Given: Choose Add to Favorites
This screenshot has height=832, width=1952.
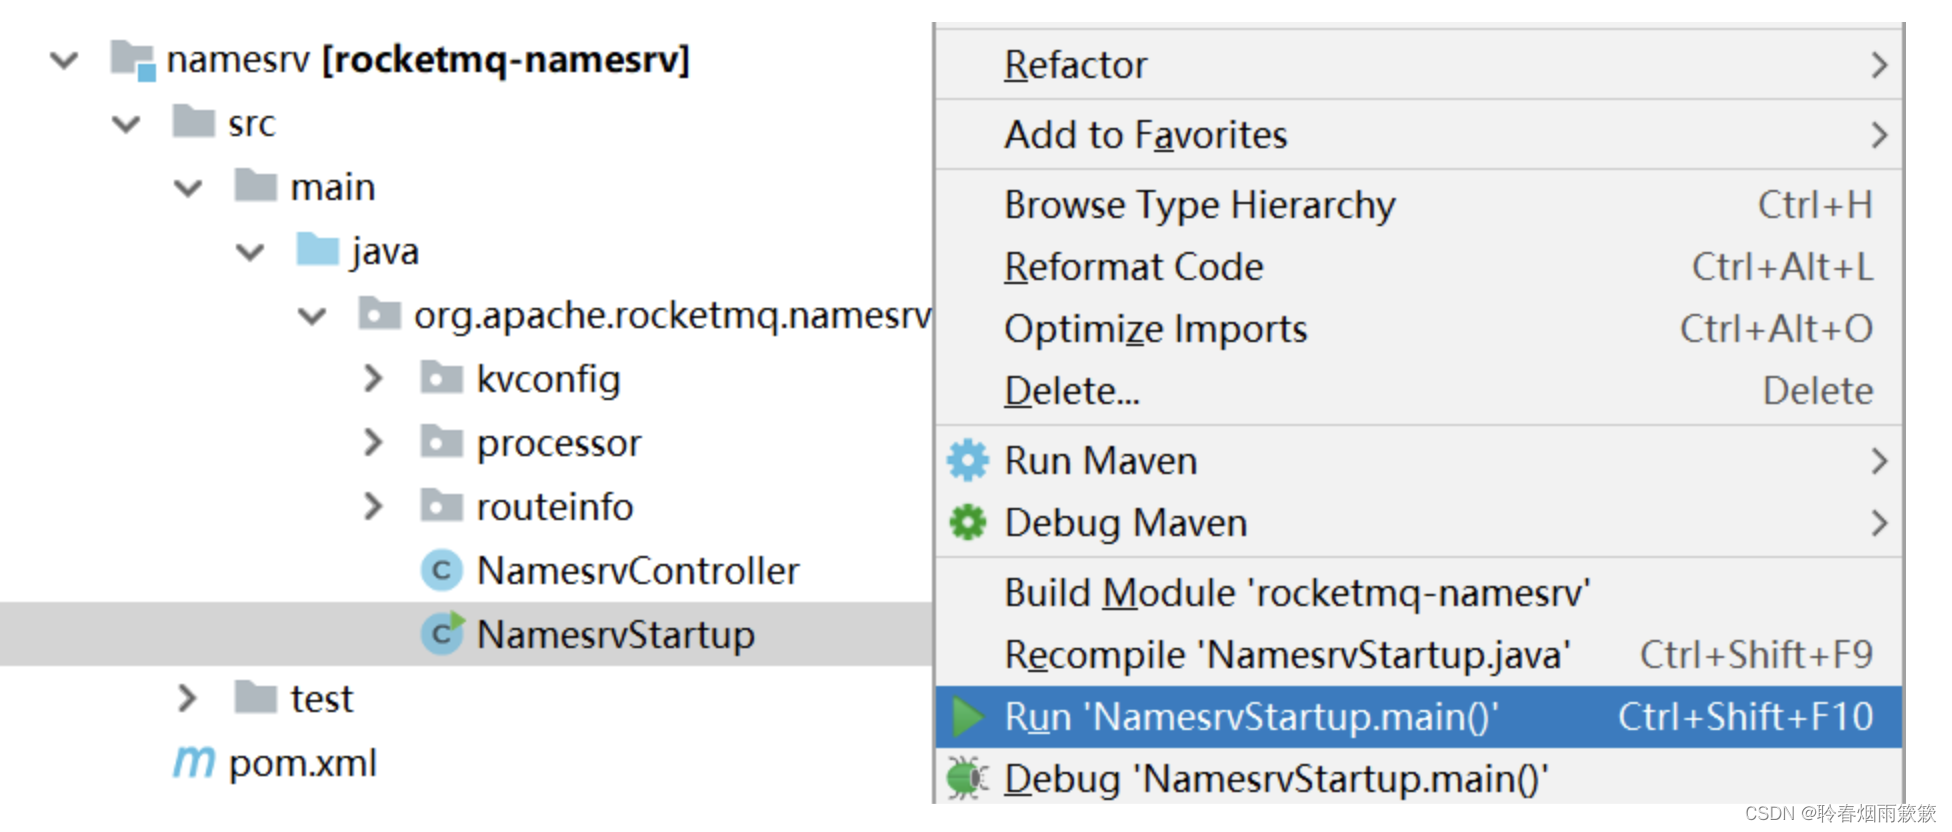Looking at the screenshot, I should pyautogui.click(x=1418, y=135).
